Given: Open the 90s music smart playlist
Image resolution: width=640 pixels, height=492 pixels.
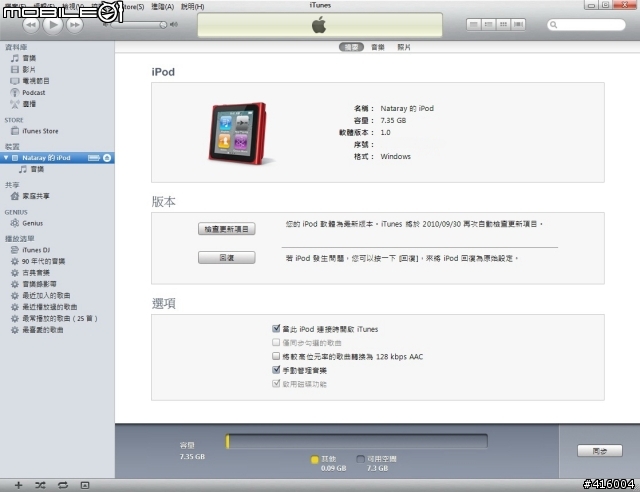Looking at the screenshot, I should 43,261.
